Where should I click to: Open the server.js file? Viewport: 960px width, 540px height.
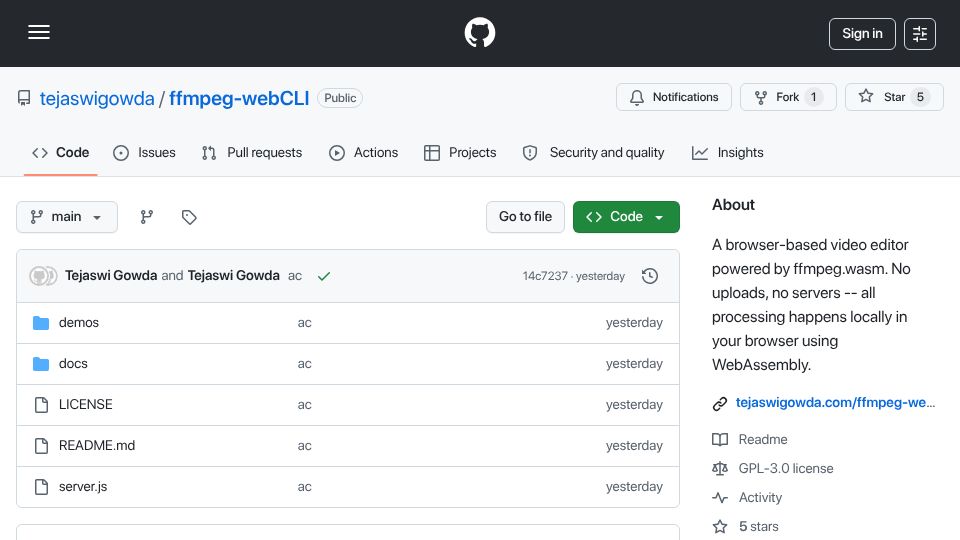83,487
